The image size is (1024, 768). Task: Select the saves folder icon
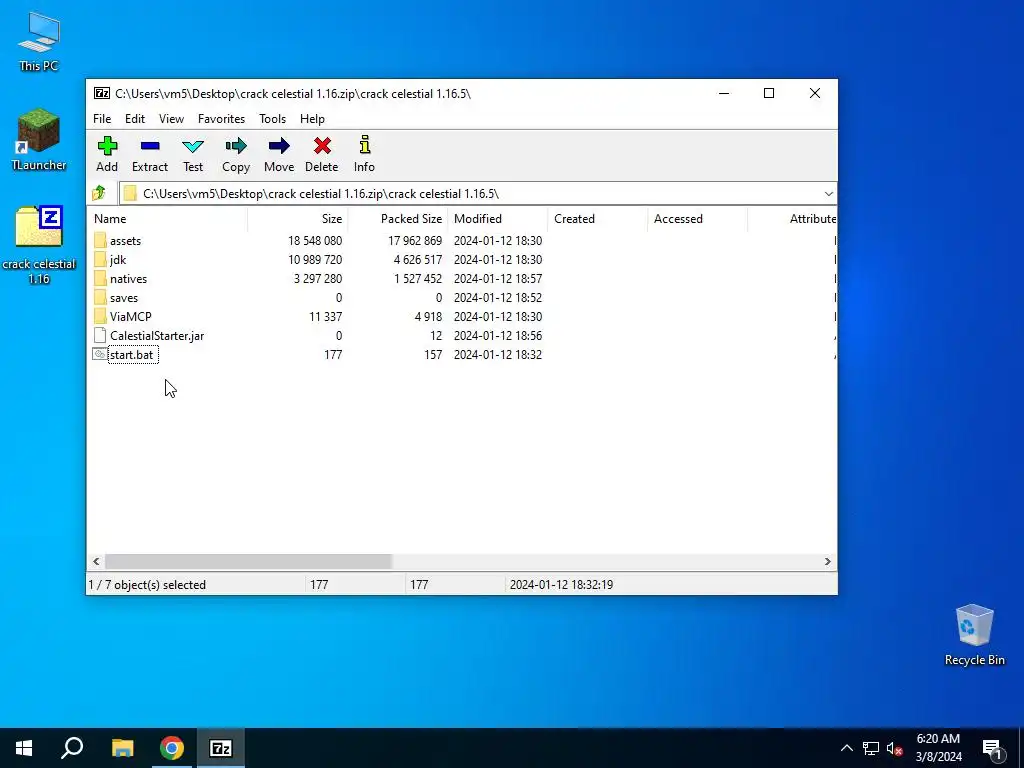coord(100,297)
